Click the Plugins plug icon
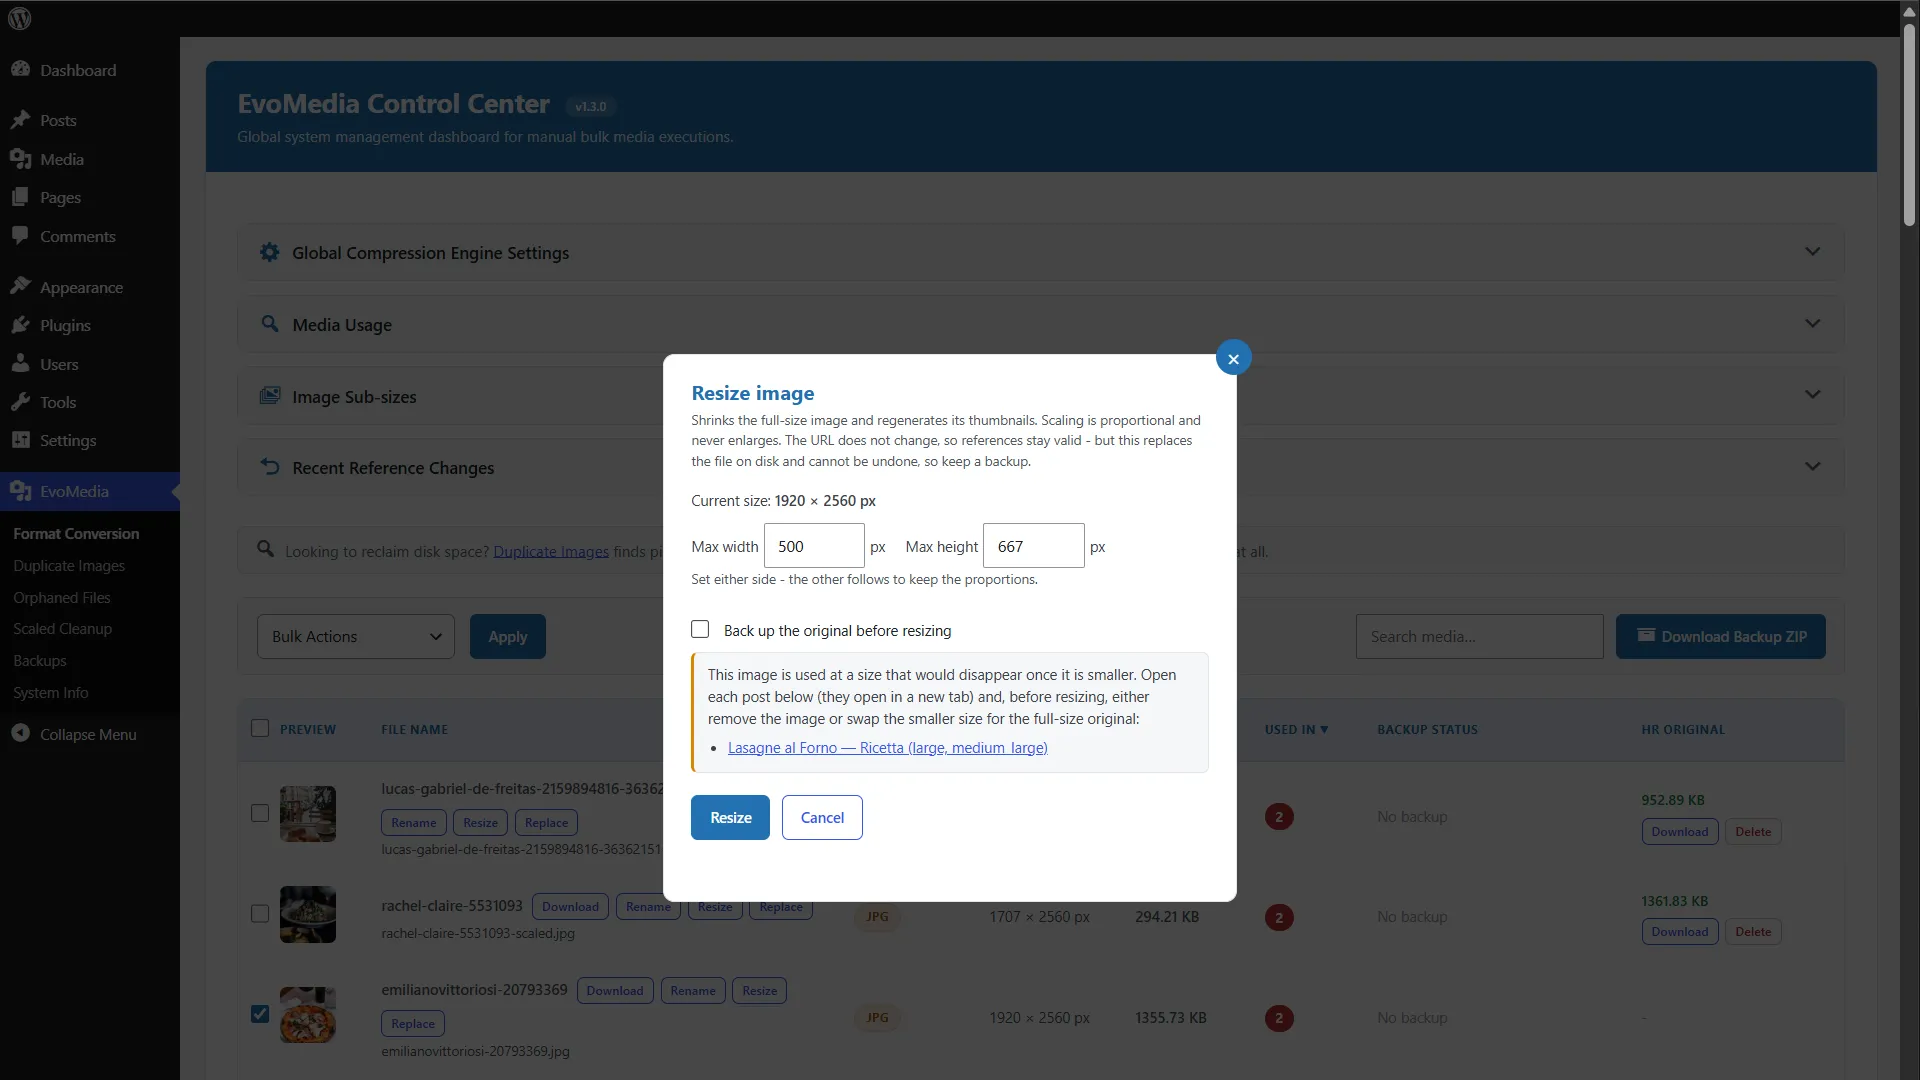The width and height of the screenshot is (1920, 1080). [x=20, y=325]
